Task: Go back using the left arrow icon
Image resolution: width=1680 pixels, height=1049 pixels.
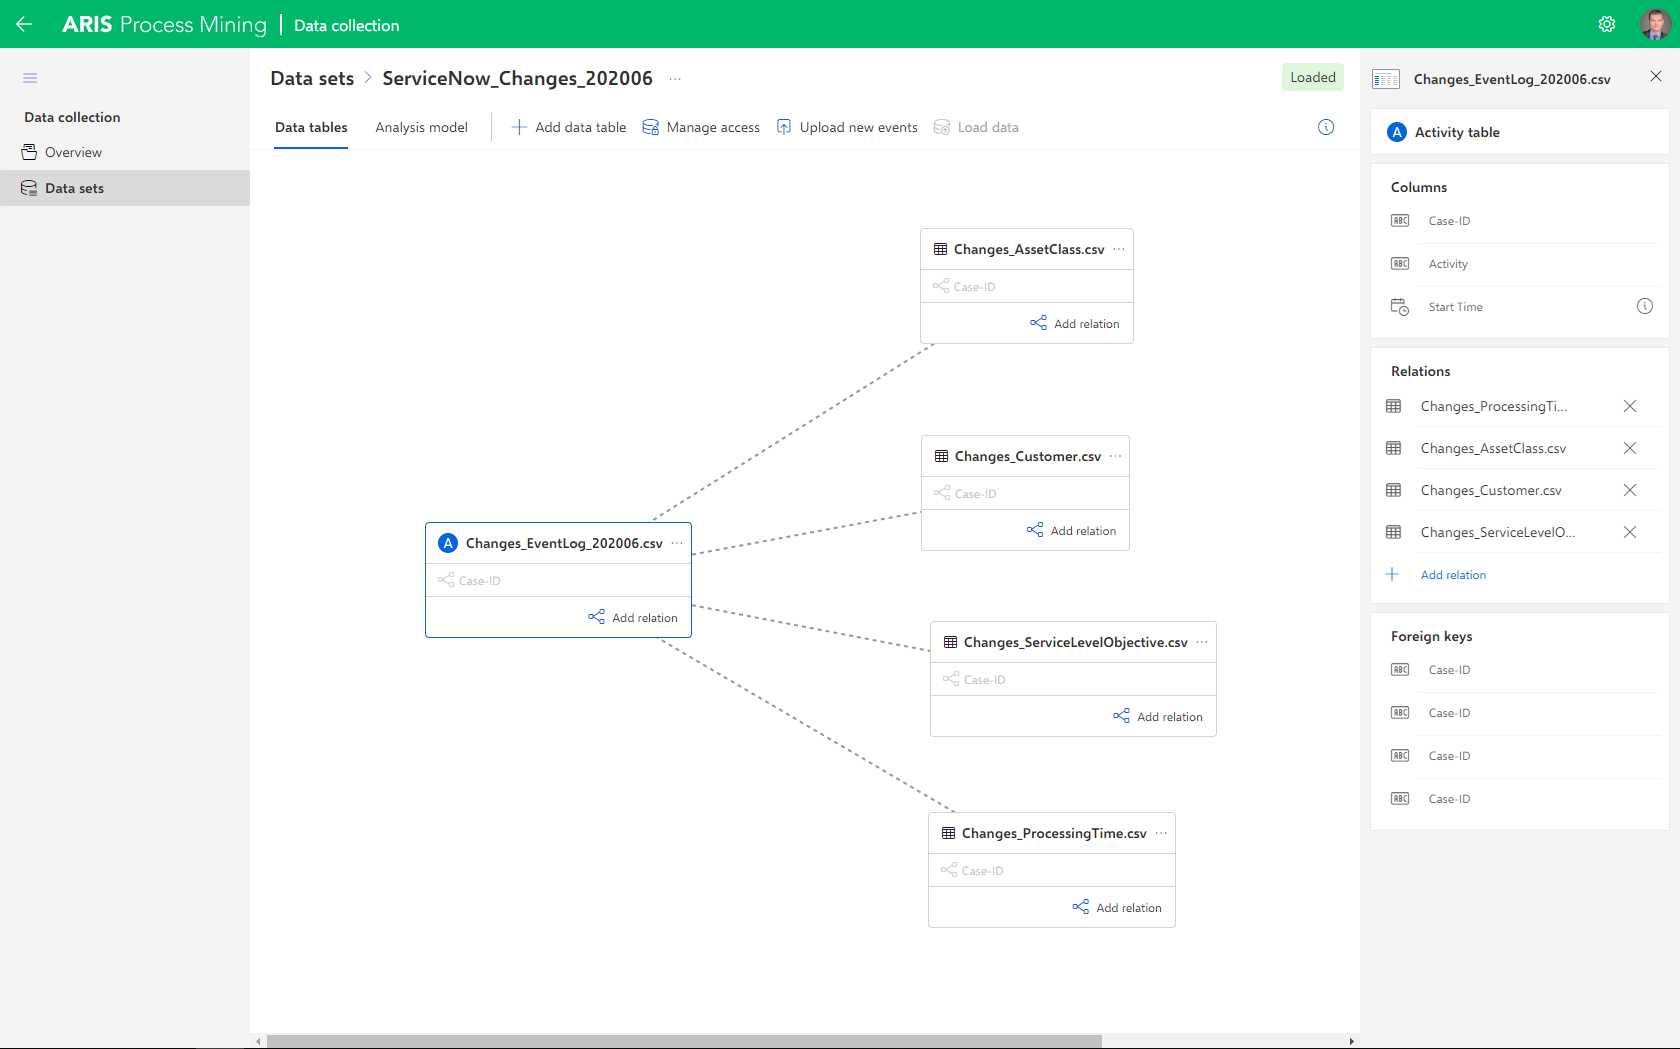Action: click(x=24, y=24)
